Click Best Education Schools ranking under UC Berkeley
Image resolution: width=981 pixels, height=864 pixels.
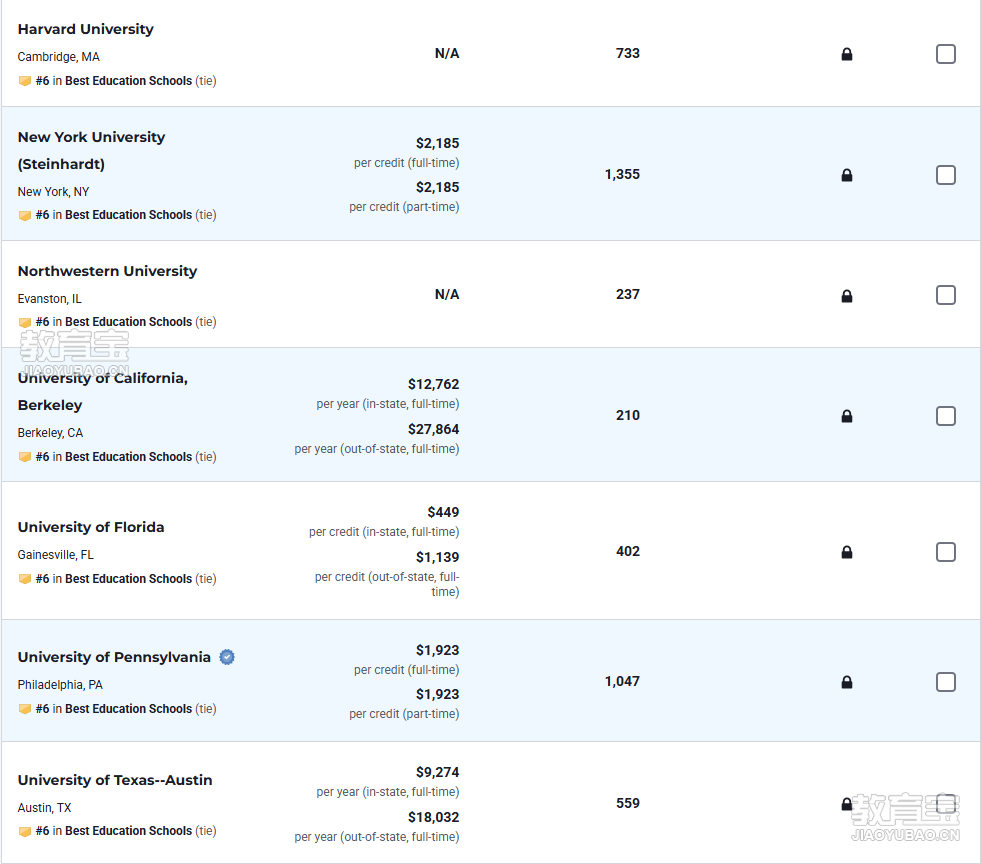128,457
